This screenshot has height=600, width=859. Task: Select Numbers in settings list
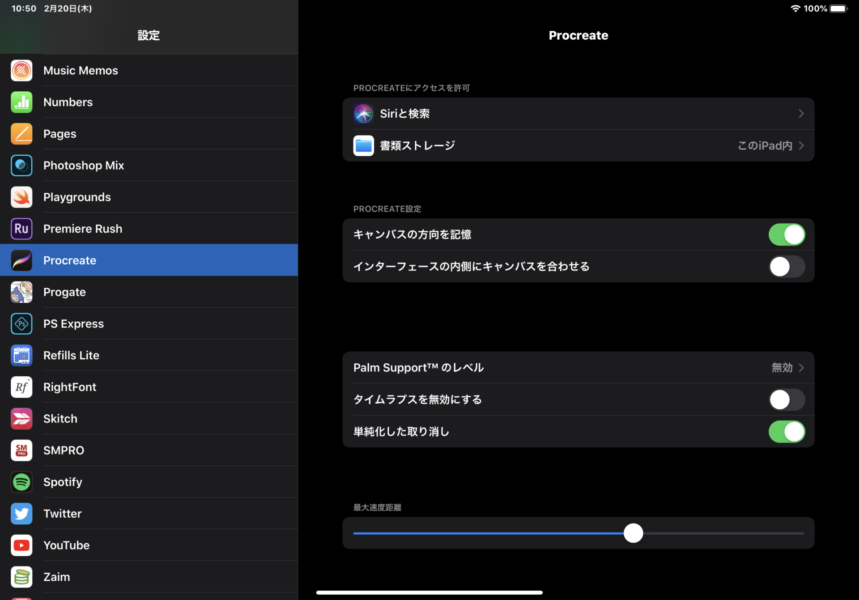149,102
